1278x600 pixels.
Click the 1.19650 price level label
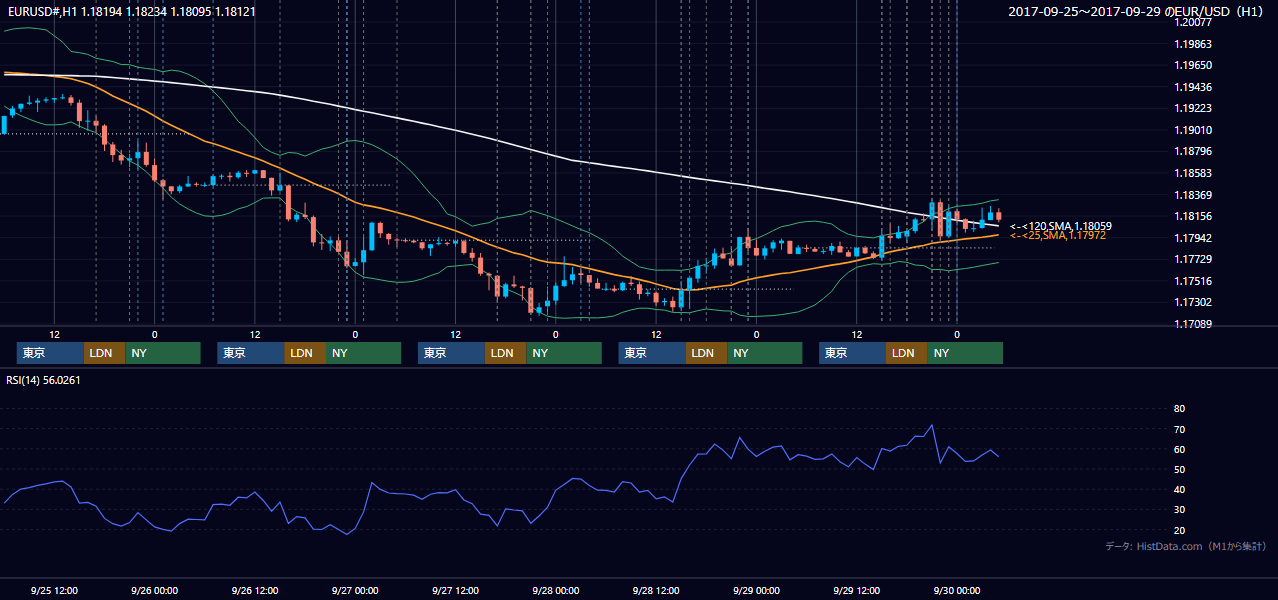click(x=1193, y=65)
